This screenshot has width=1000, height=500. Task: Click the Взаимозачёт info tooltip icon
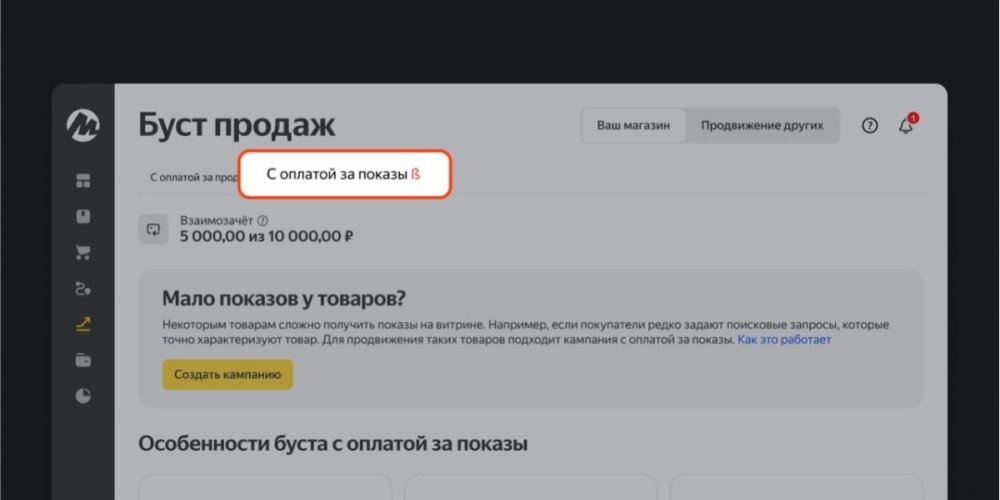point(263,220)
